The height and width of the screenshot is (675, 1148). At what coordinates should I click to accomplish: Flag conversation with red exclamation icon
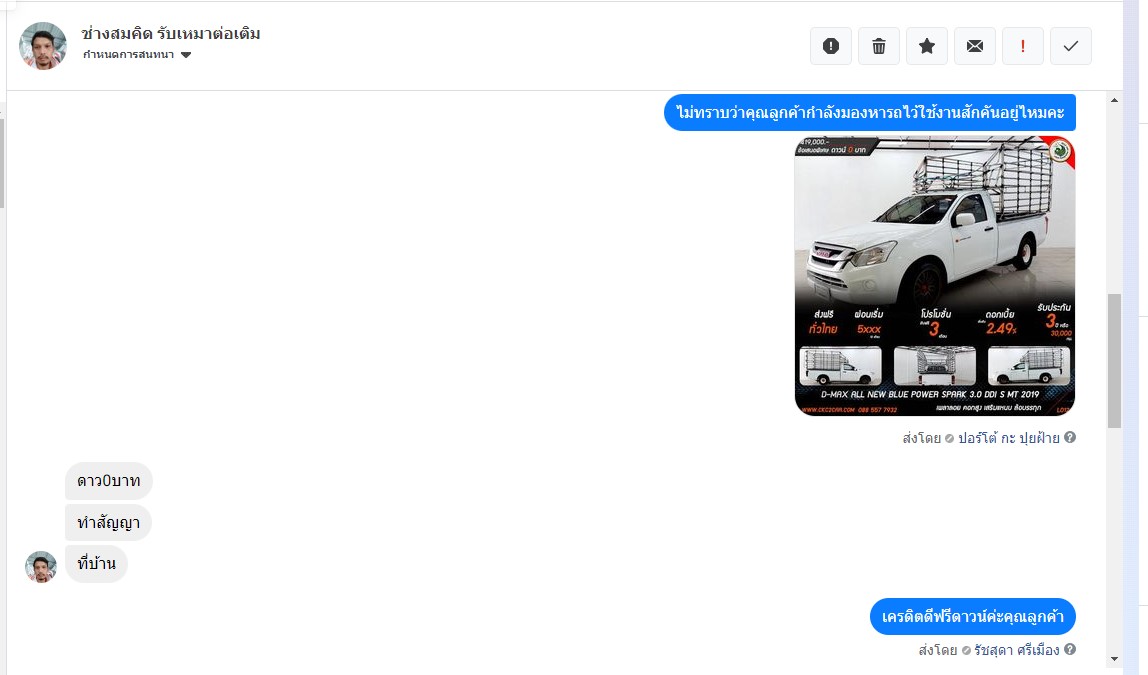[x=1023, y=46]
